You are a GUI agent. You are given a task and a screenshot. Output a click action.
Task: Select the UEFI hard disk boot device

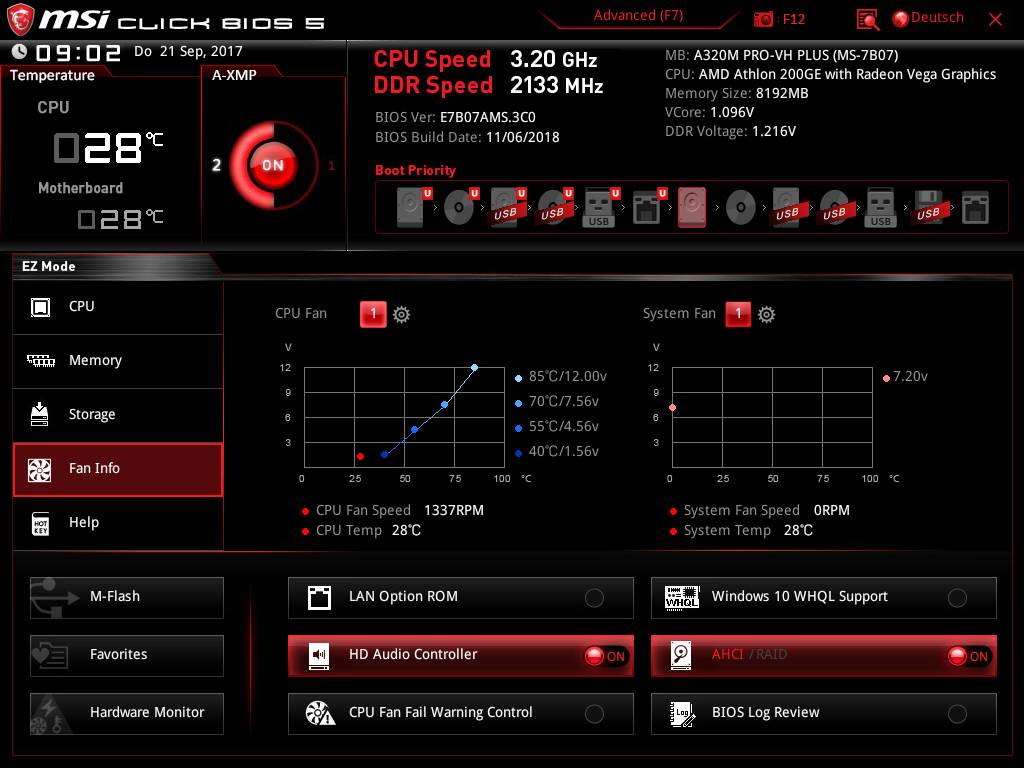(x=413, y=207)
